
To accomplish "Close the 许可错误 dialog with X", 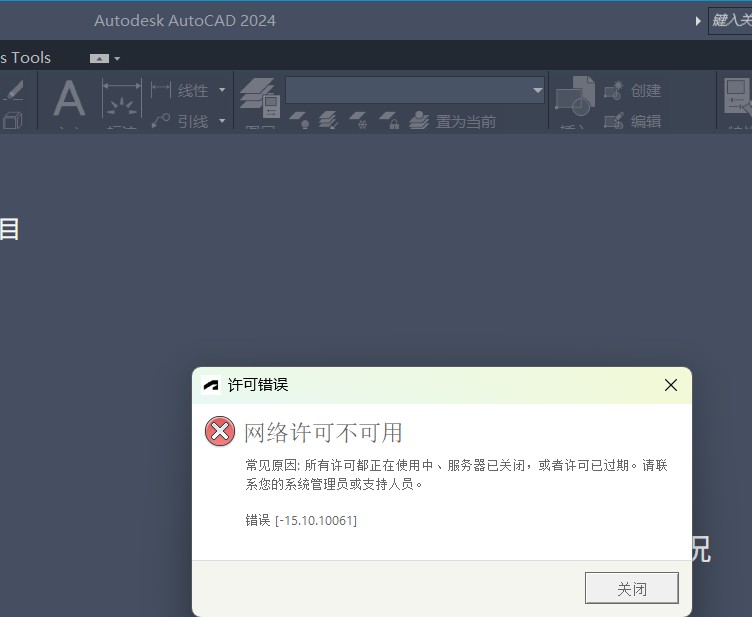I will 671,385.
